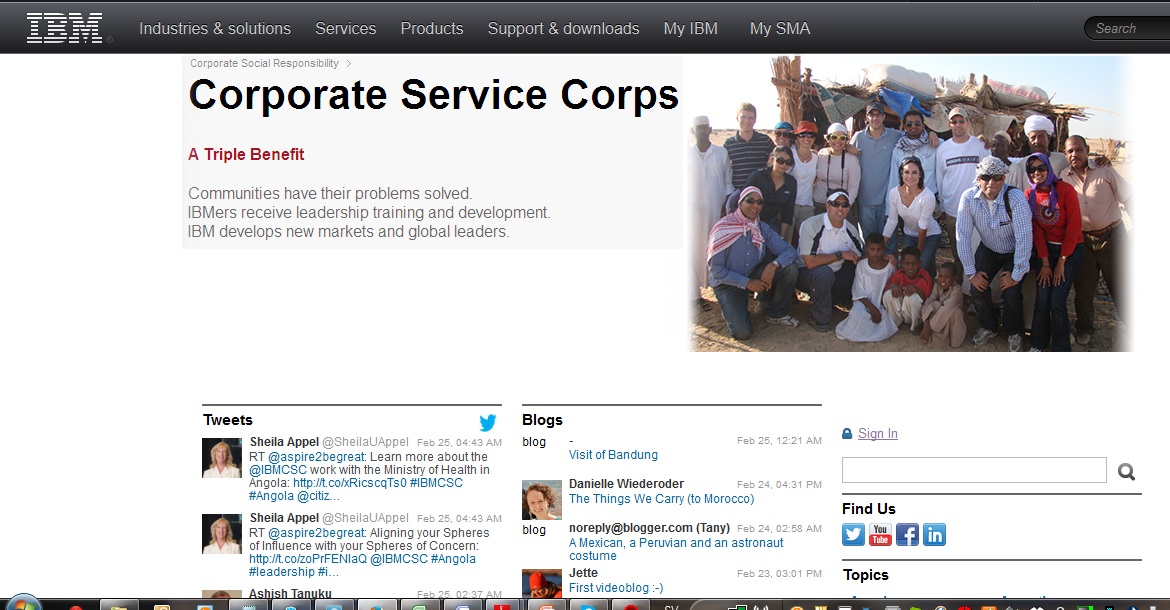This screenshot has width=1170, height=610.
Task: Click the IBM logo in header
Action: tap(65, 28)
